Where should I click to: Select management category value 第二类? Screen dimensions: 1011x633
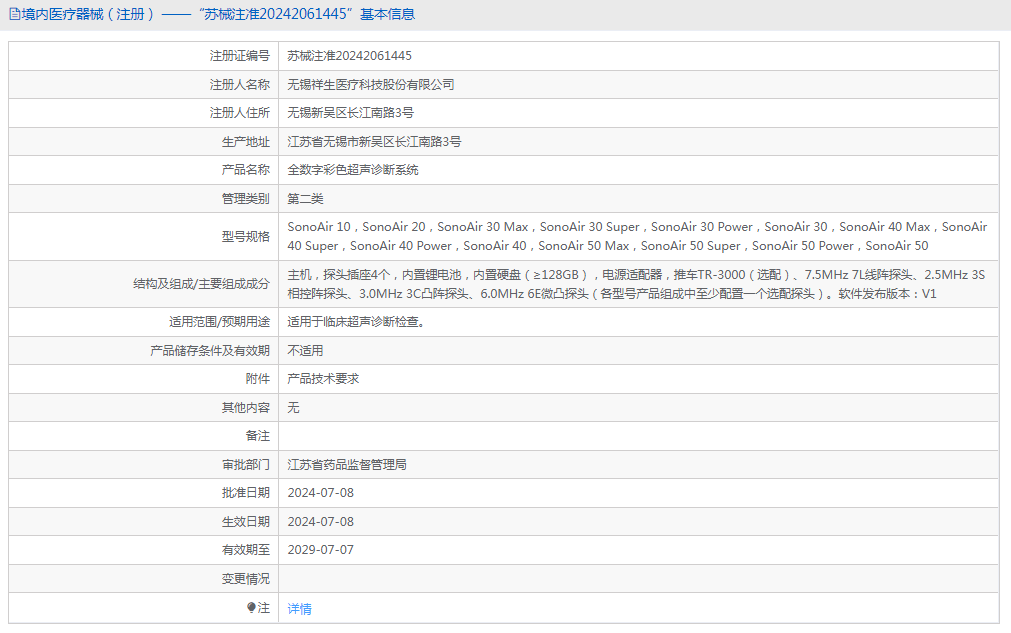[305, 199]
